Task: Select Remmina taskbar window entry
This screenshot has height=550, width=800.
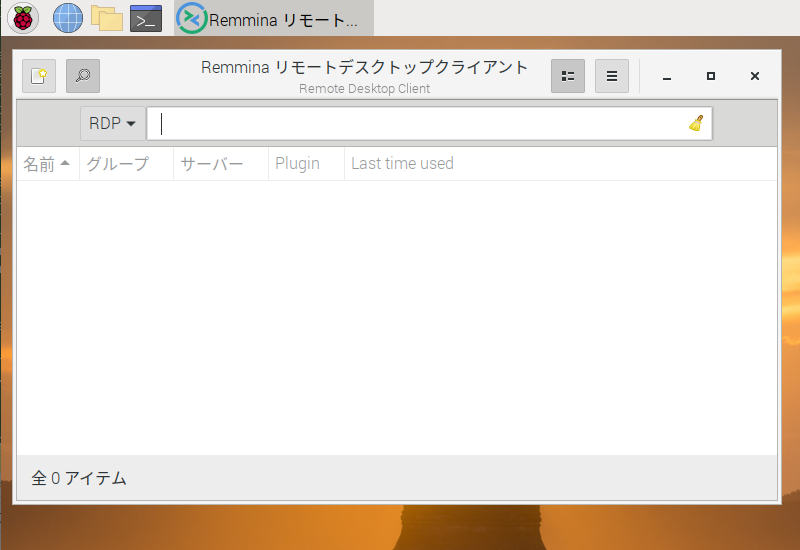Action: (274, 18)
